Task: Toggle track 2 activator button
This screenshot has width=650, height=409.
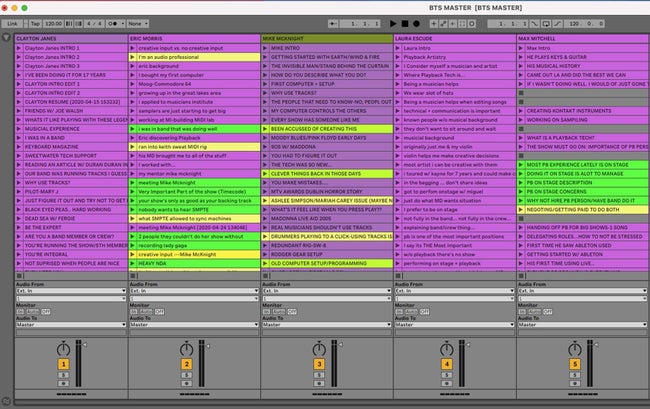Action: tap(187, 364)
